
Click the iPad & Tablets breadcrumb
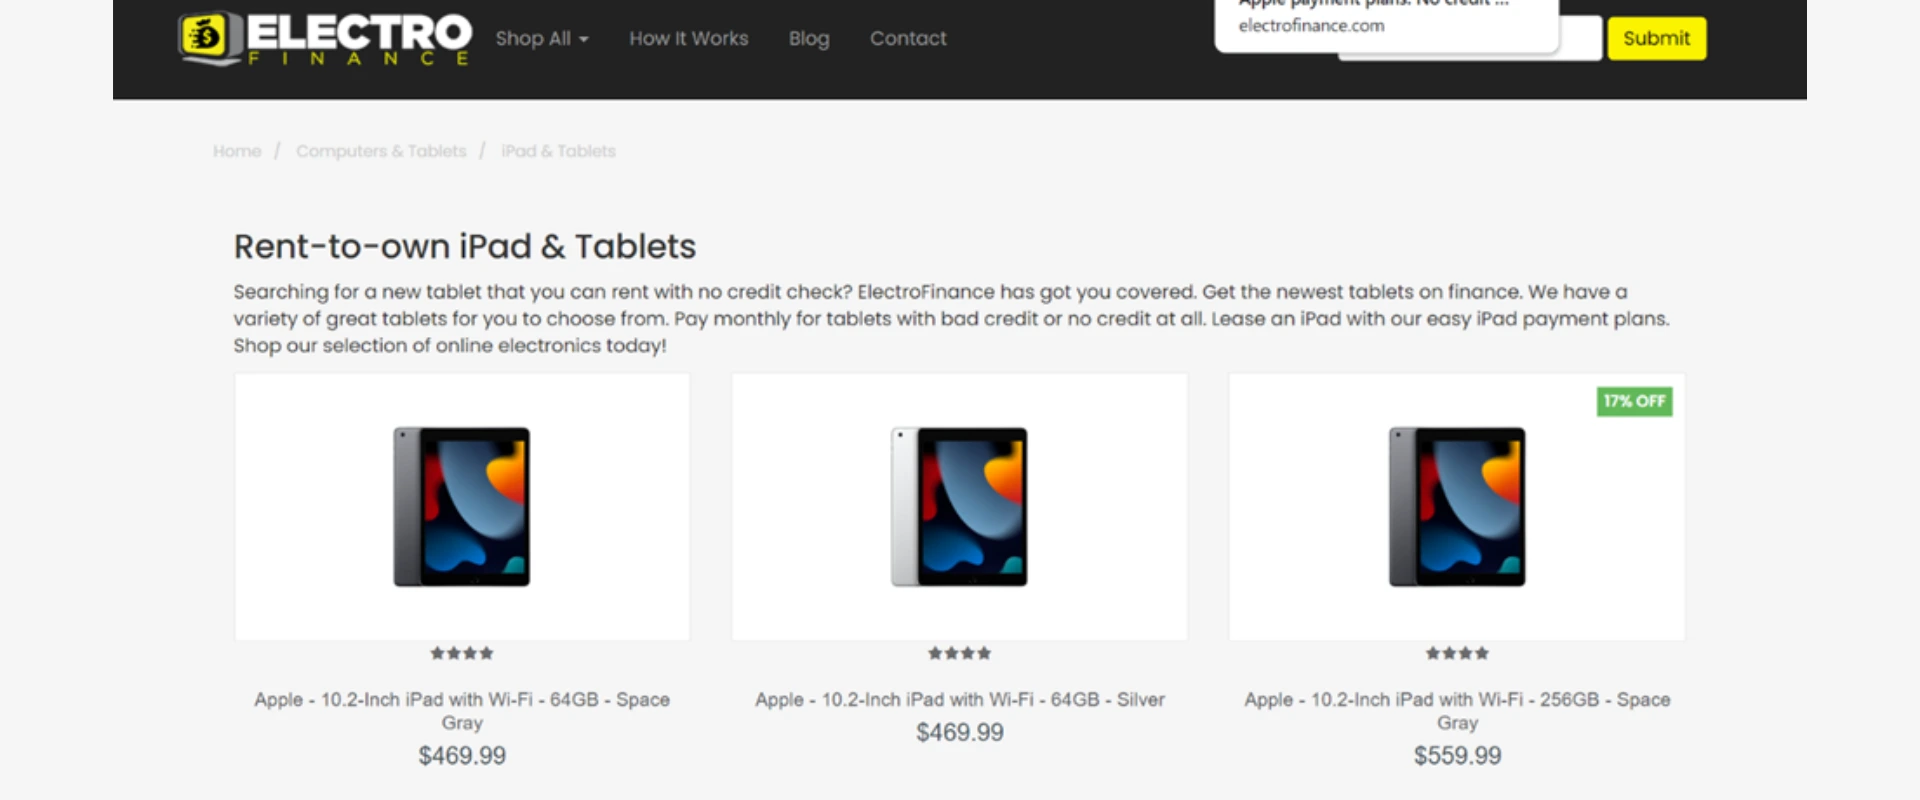(558, 151)
